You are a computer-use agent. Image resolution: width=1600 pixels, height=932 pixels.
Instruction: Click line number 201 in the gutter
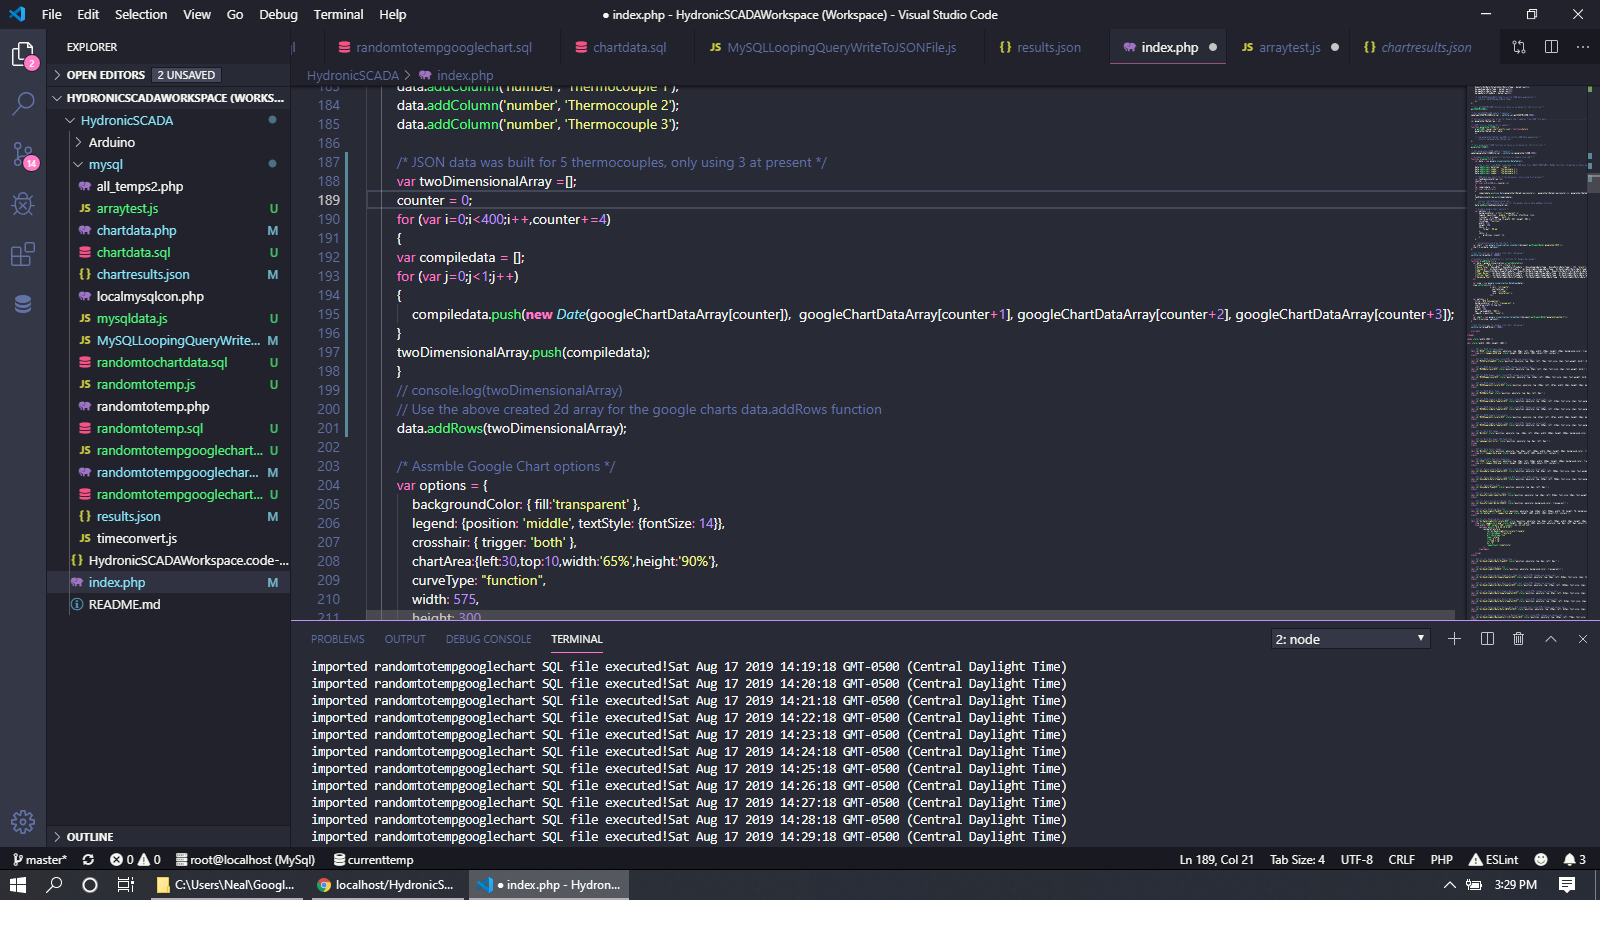[x=329, y=428]
